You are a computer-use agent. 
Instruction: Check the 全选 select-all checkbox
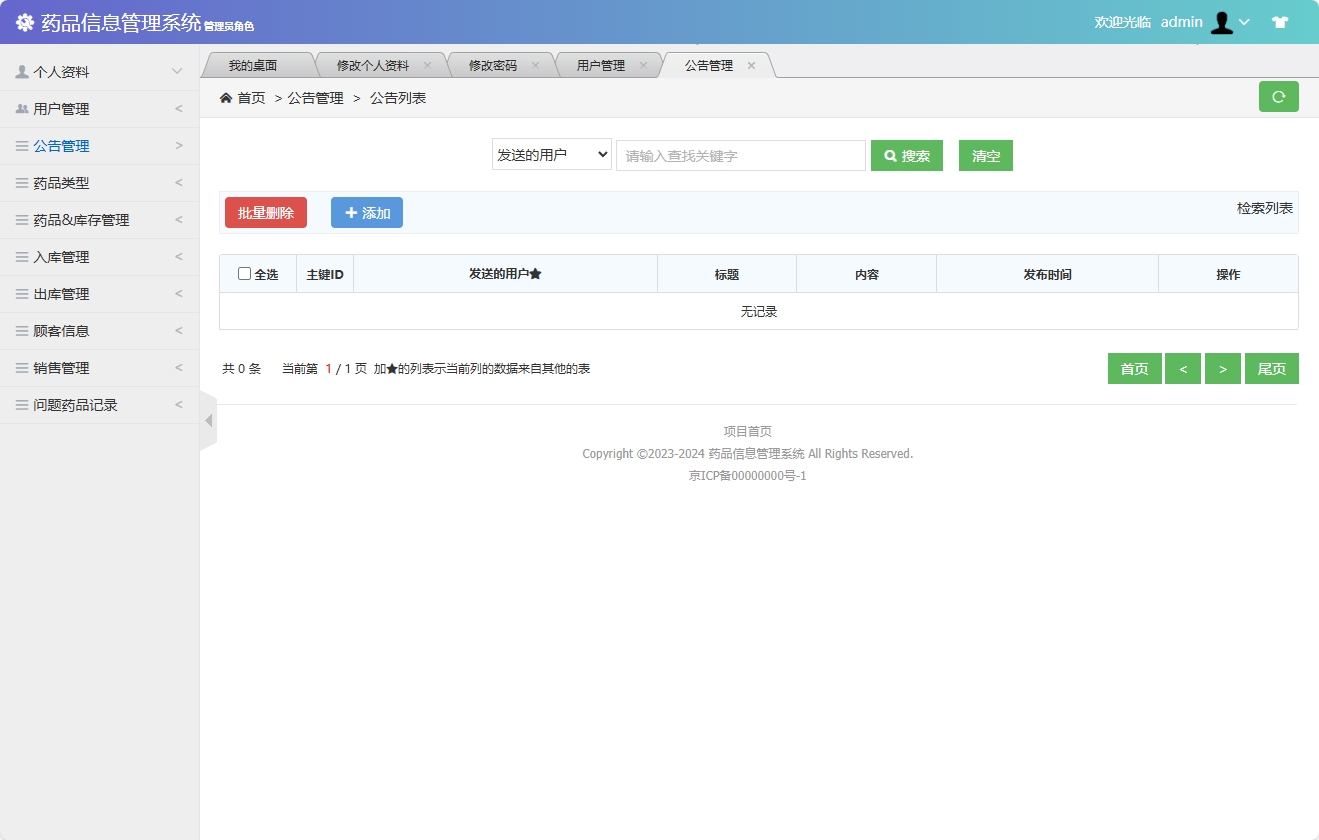243,273
